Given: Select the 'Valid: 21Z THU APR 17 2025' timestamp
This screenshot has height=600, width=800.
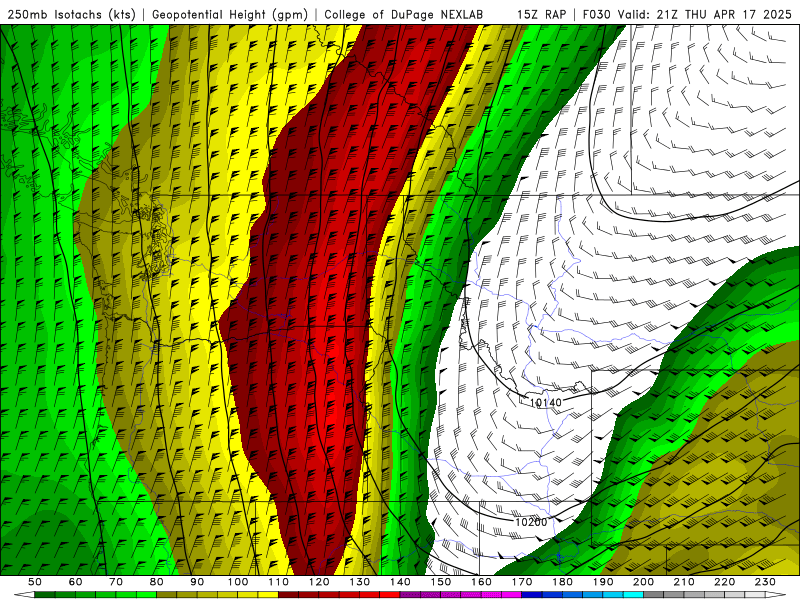Looking at the screenshot, I should click(705, 14).
